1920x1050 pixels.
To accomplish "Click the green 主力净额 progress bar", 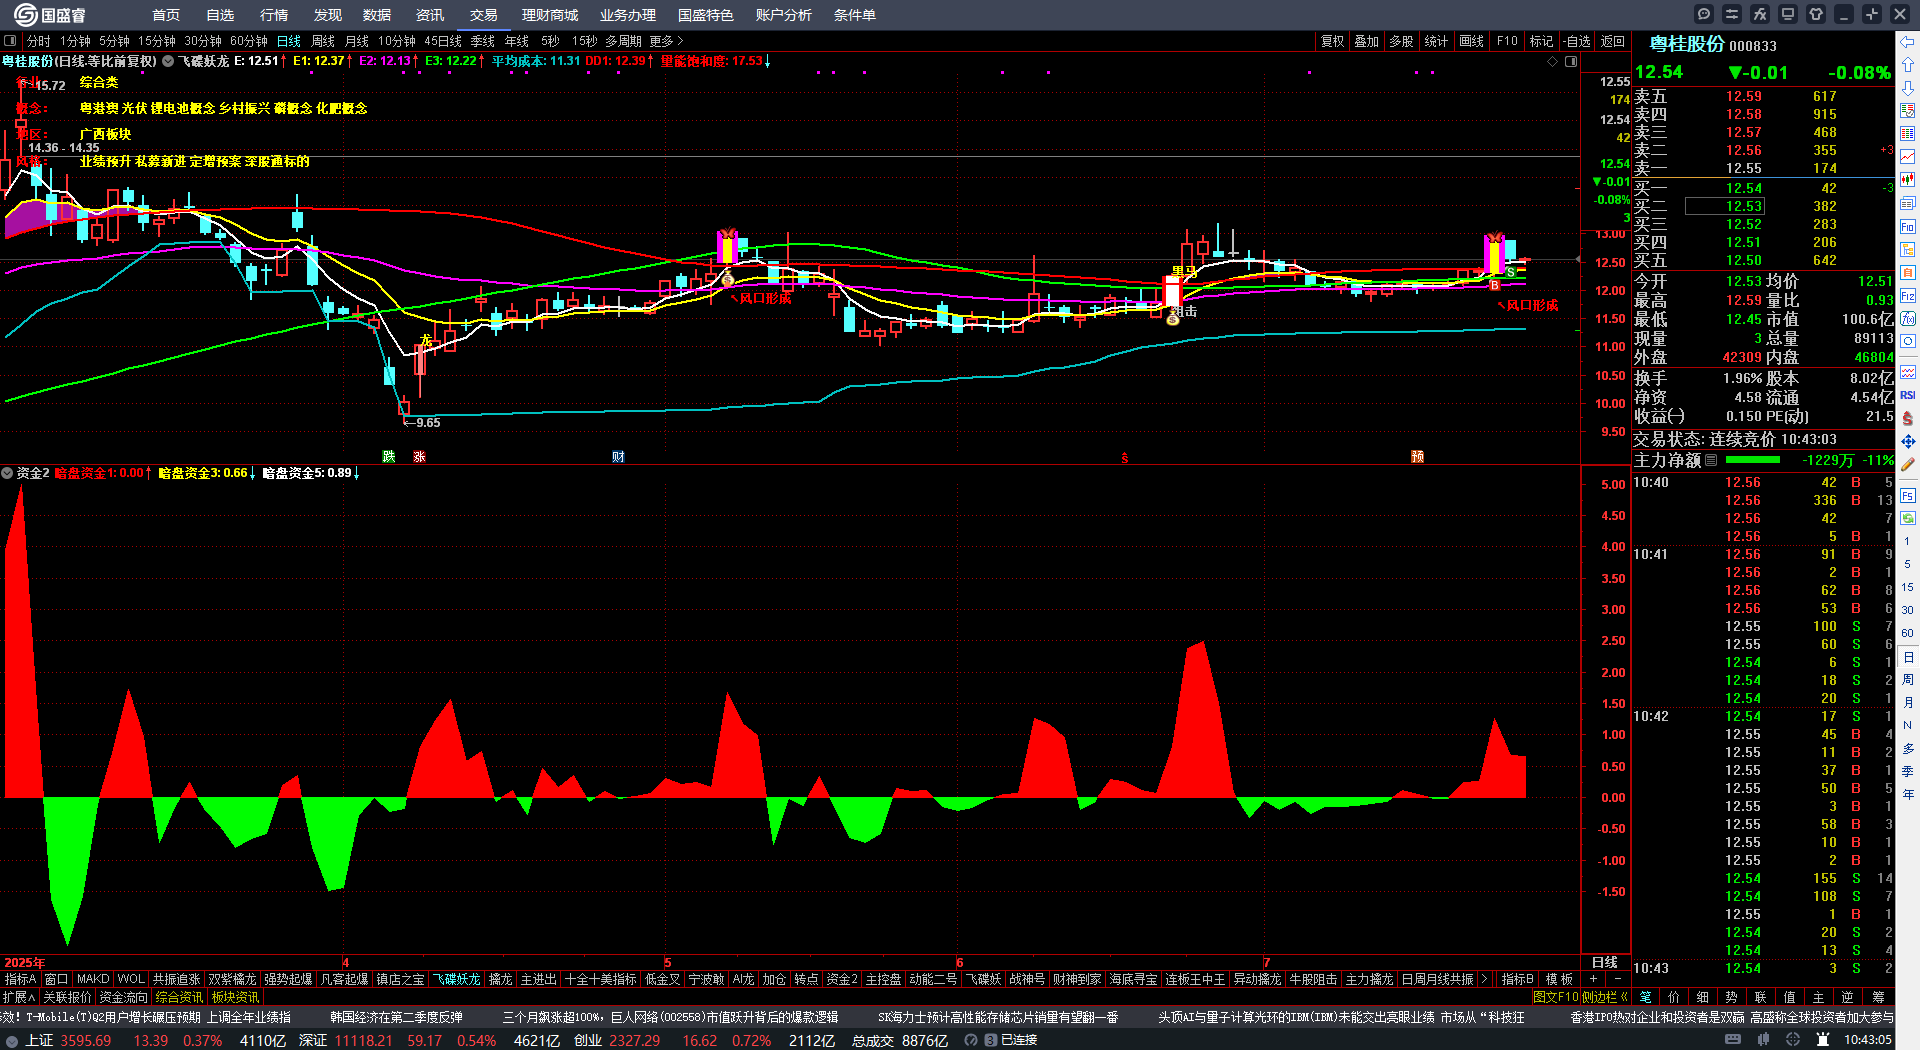I will [x=1753, y=460].
